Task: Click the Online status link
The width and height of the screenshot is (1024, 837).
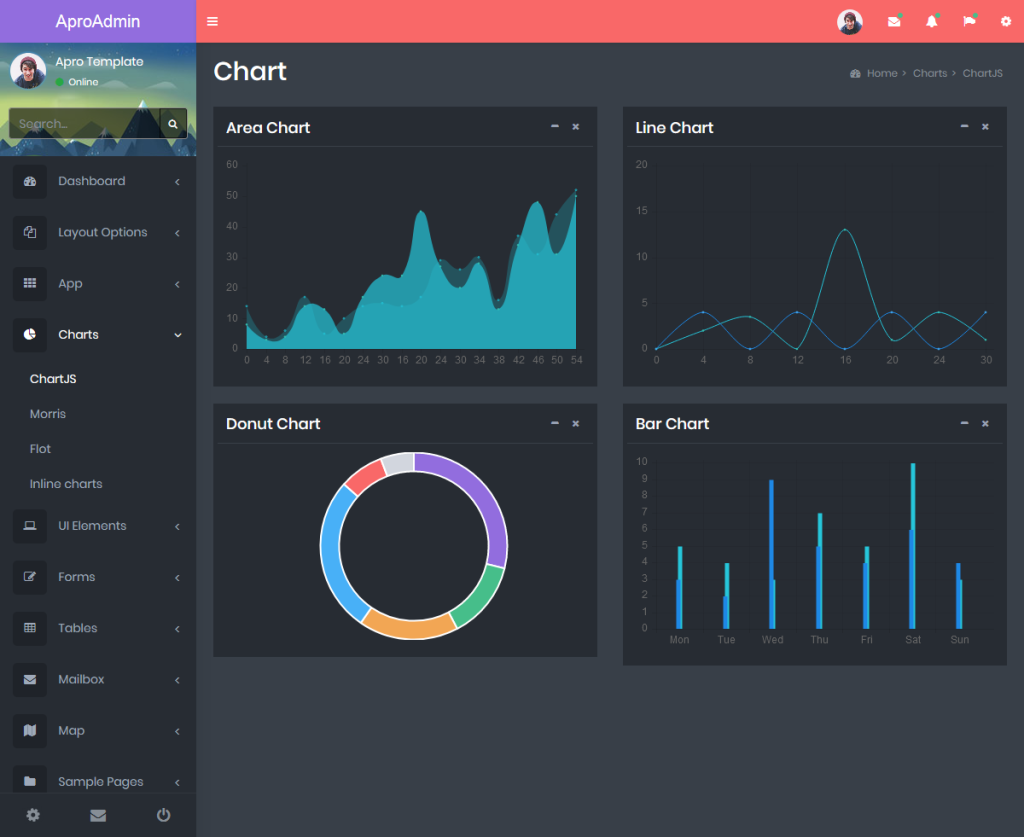Action: click(x=77, y=82)
